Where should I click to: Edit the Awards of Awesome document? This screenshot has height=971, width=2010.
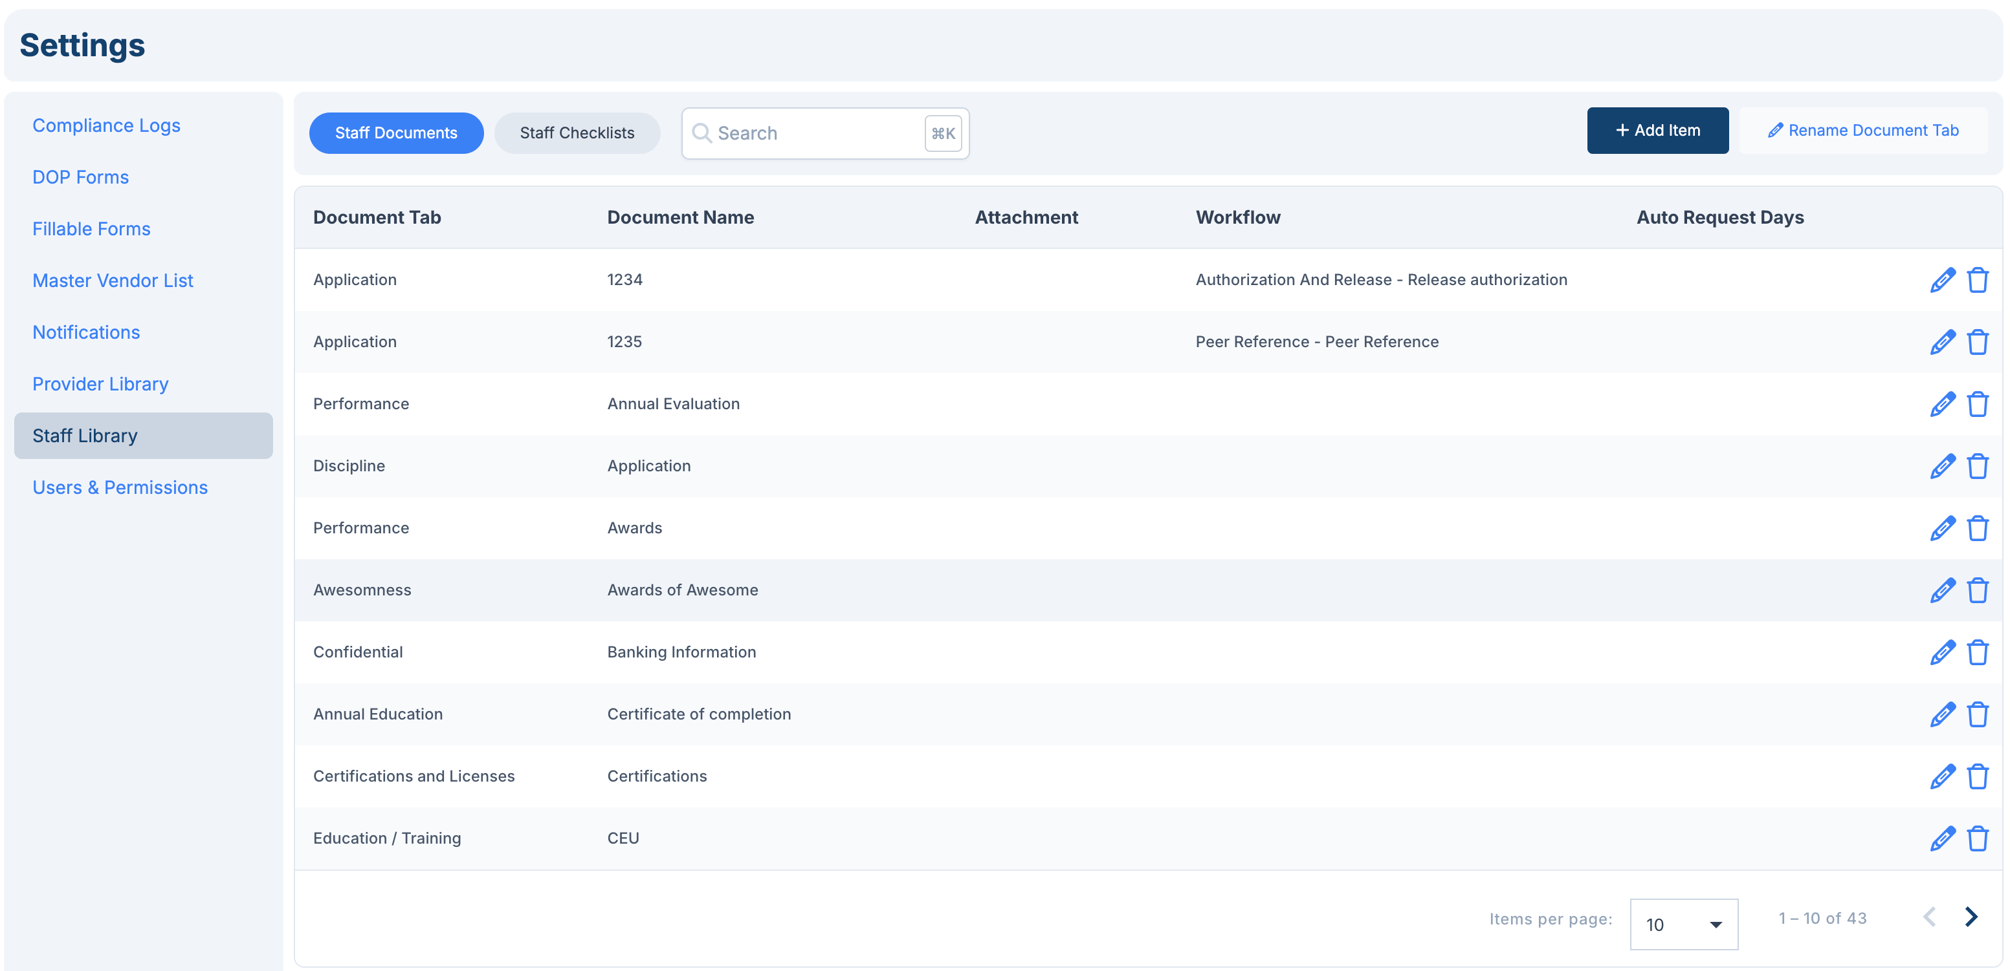click(x=1942, y=590)
